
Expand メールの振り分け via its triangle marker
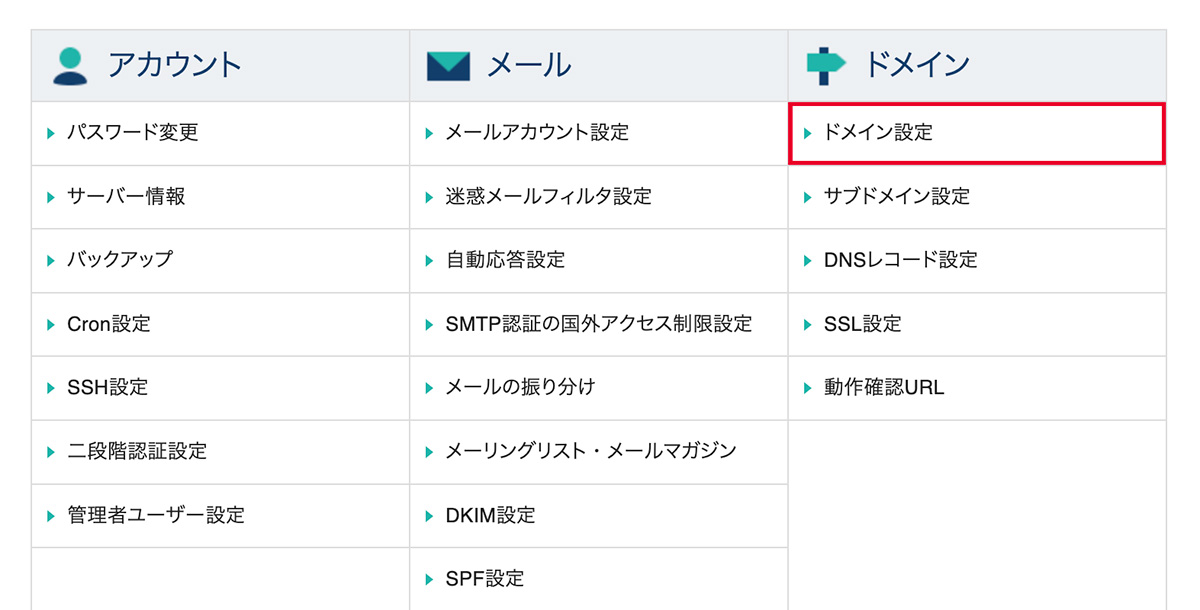[x=431, y=388]
